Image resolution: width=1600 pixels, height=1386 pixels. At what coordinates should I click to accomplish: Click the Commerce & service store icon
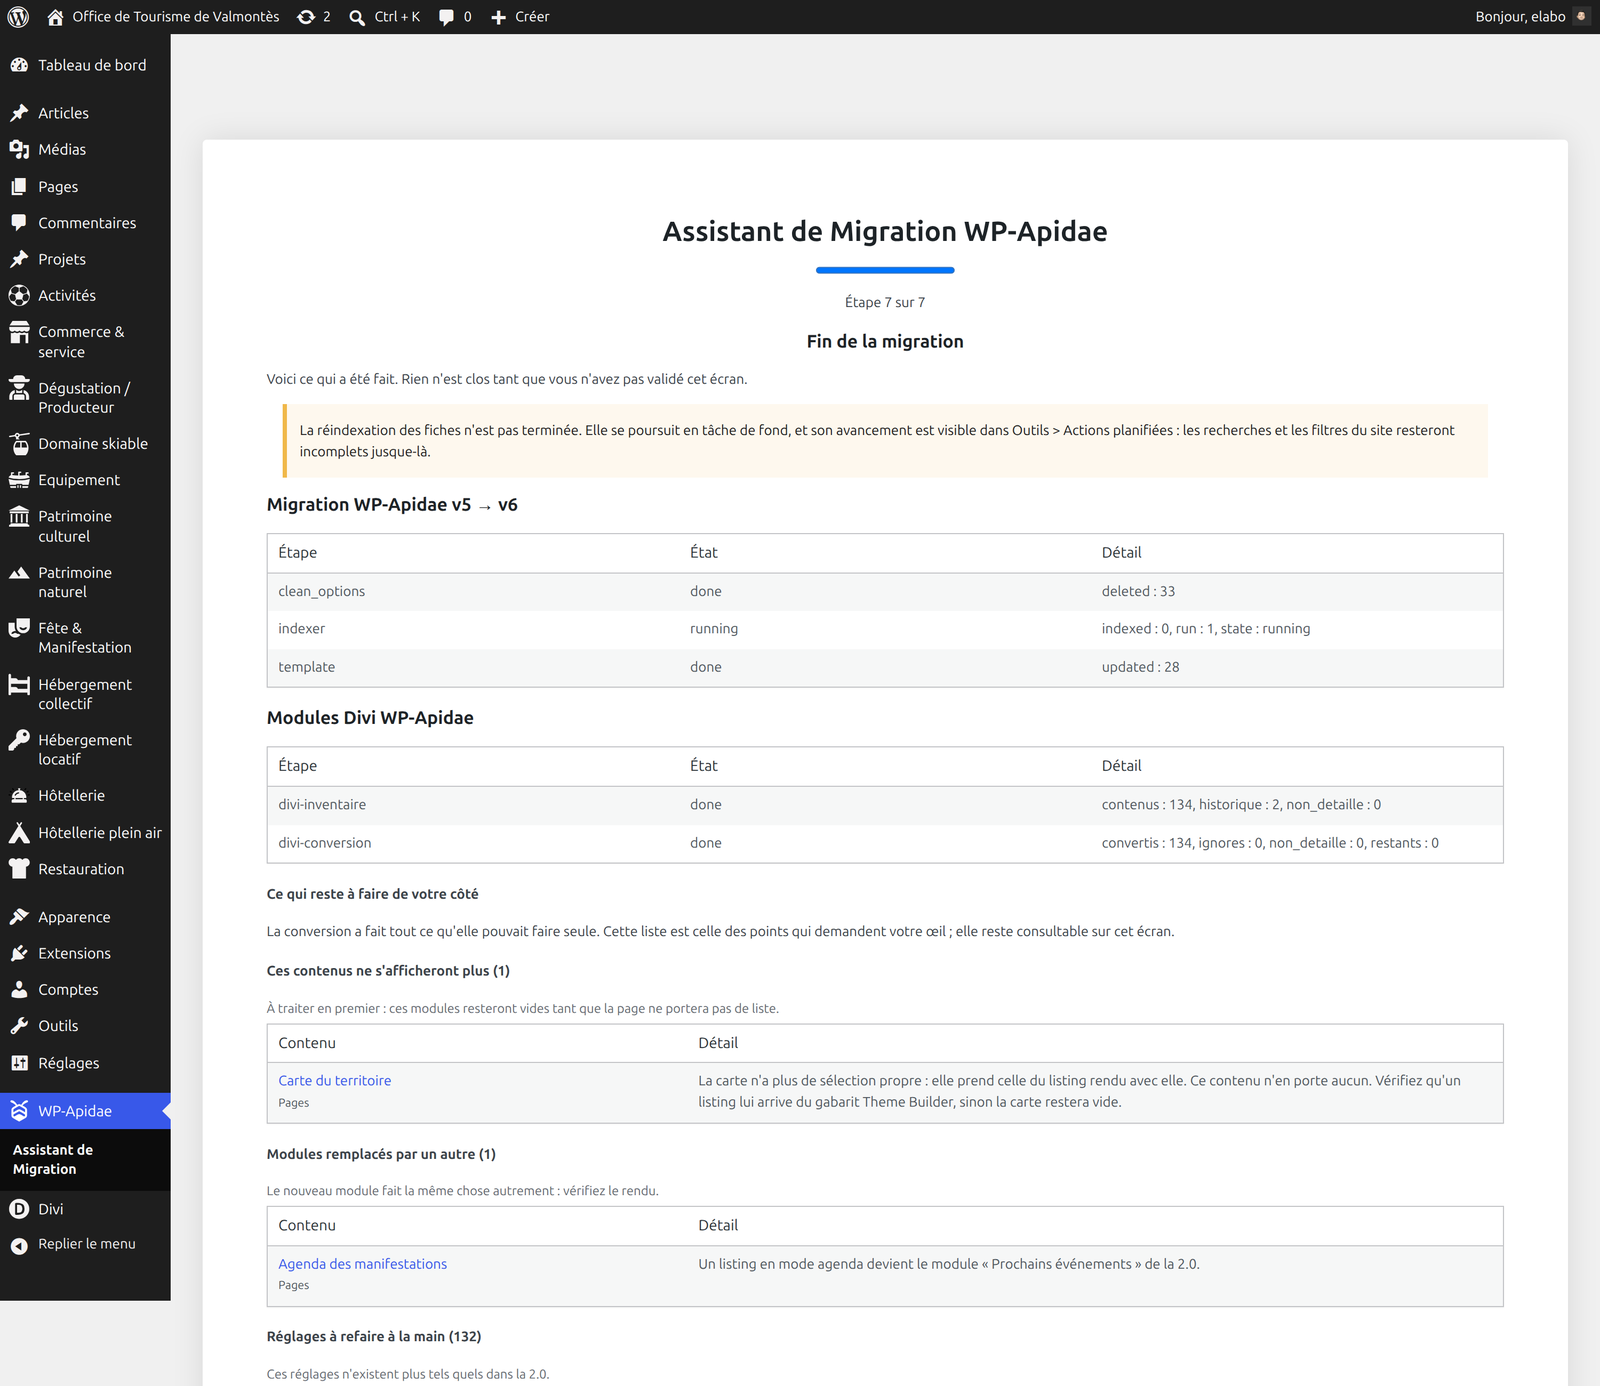point(19,332)
